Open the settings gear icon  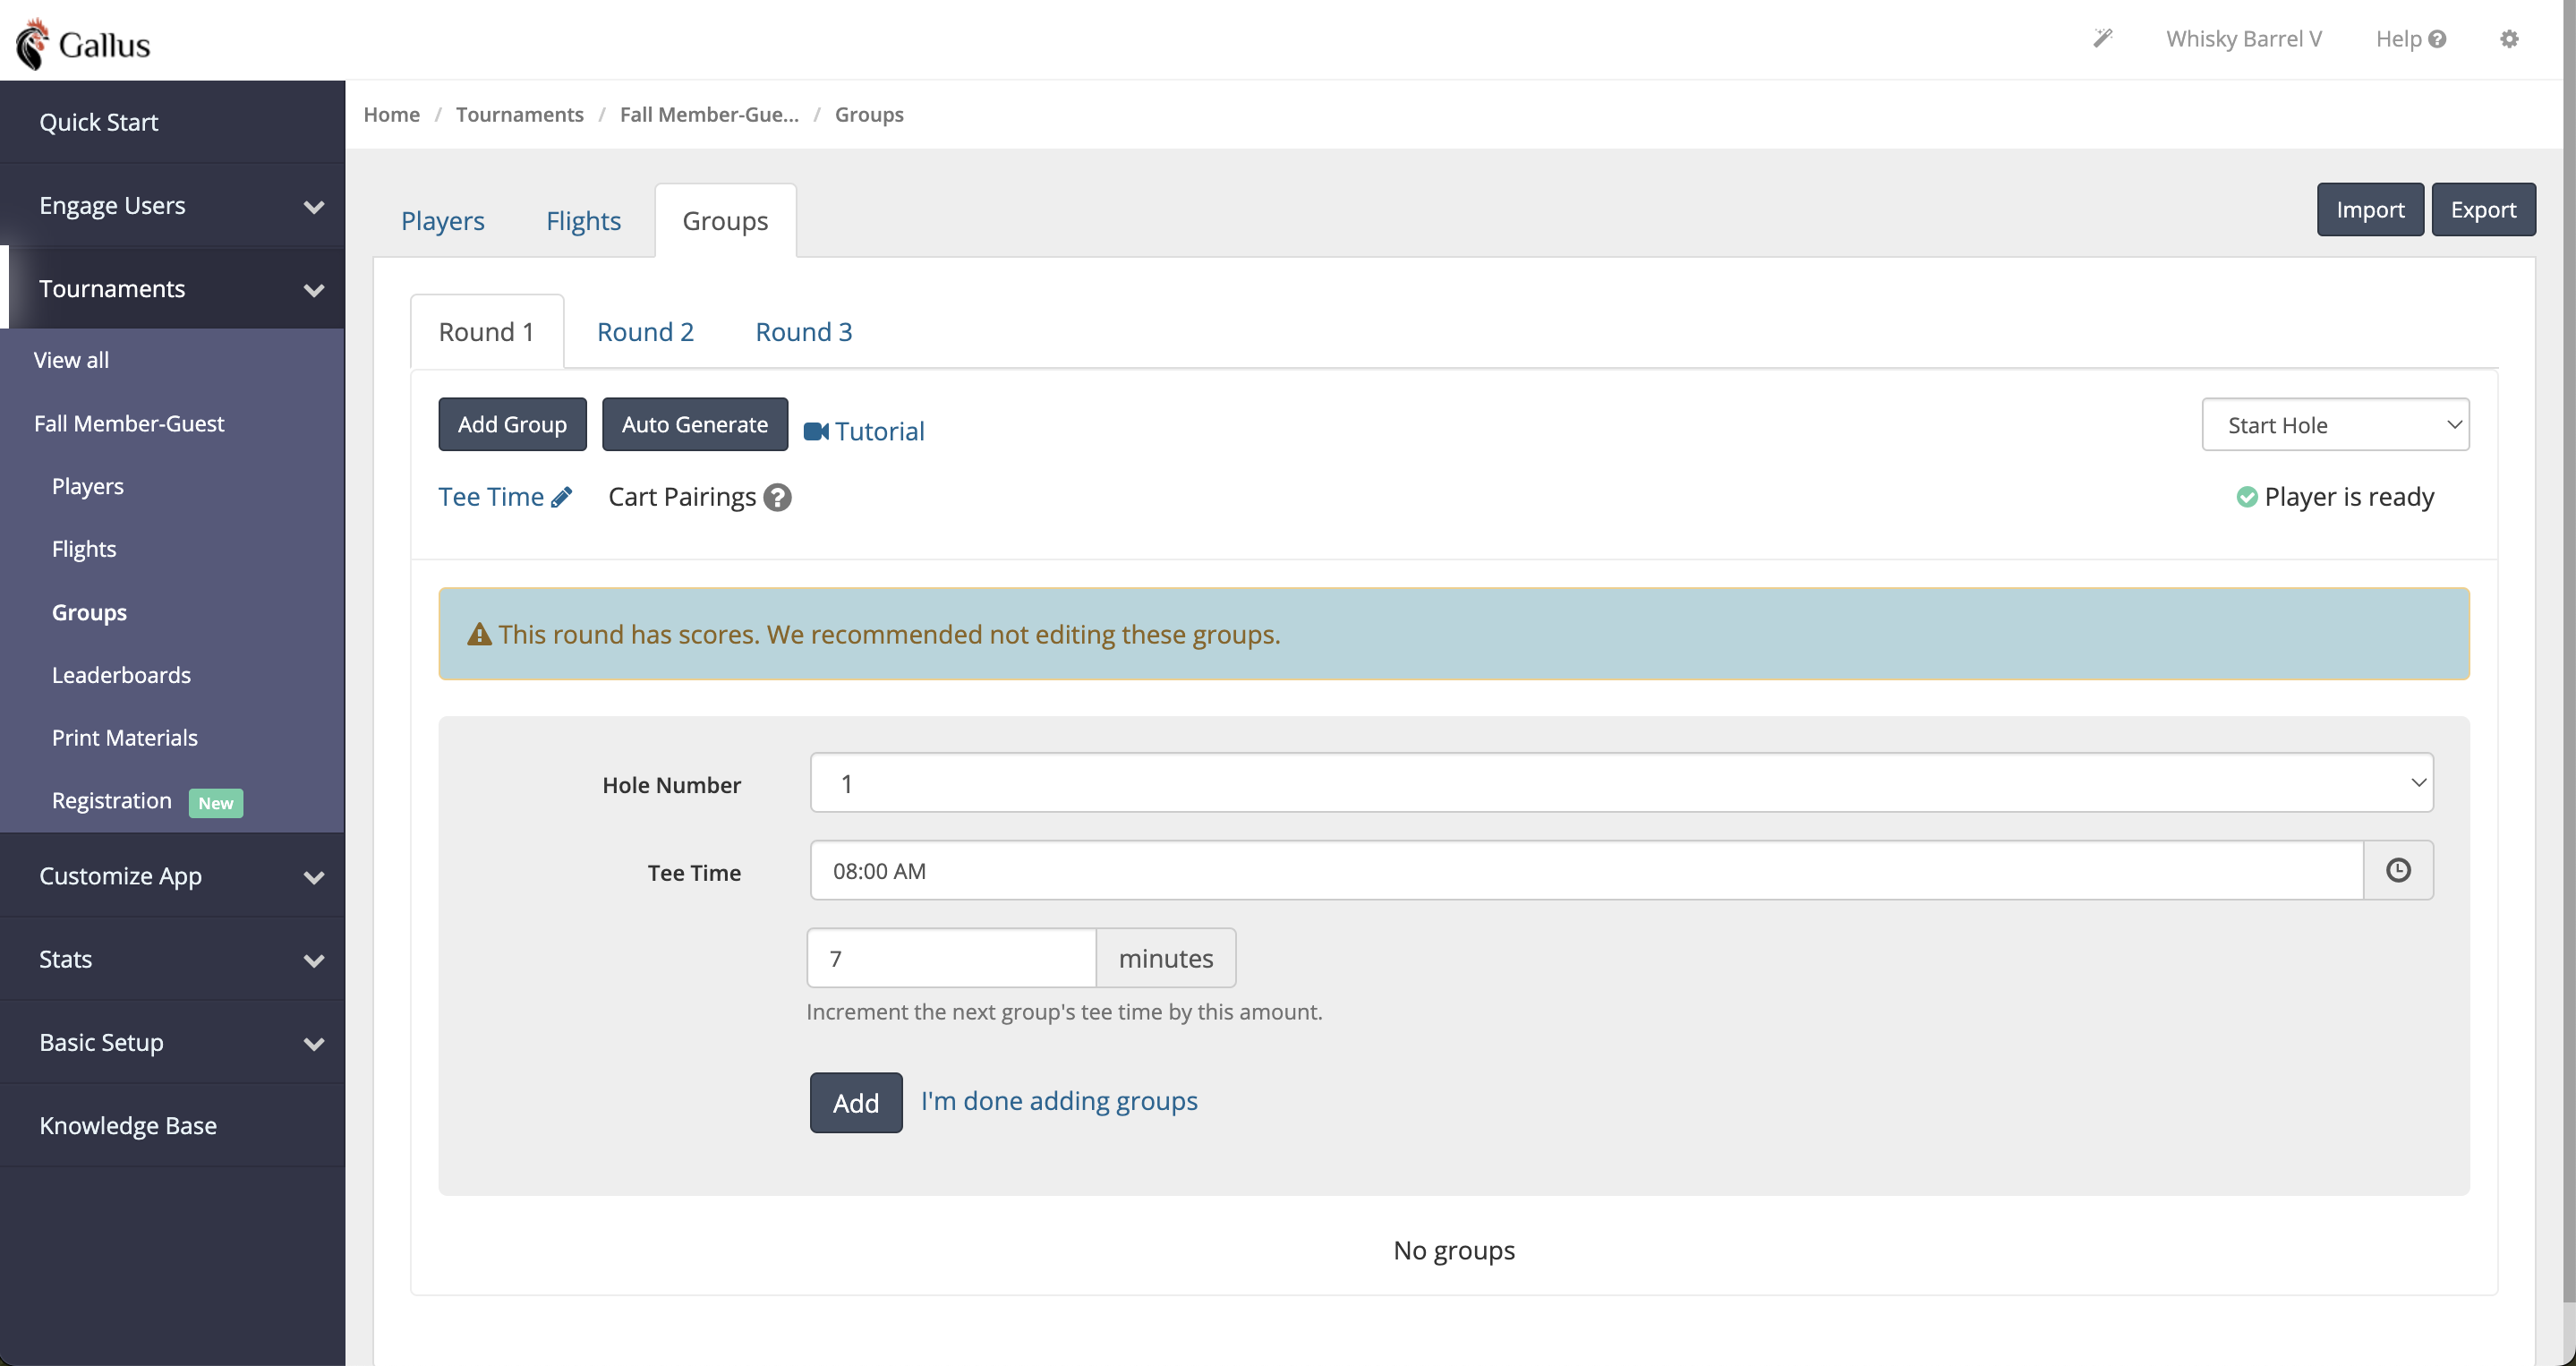click(x=2509, y=39)
